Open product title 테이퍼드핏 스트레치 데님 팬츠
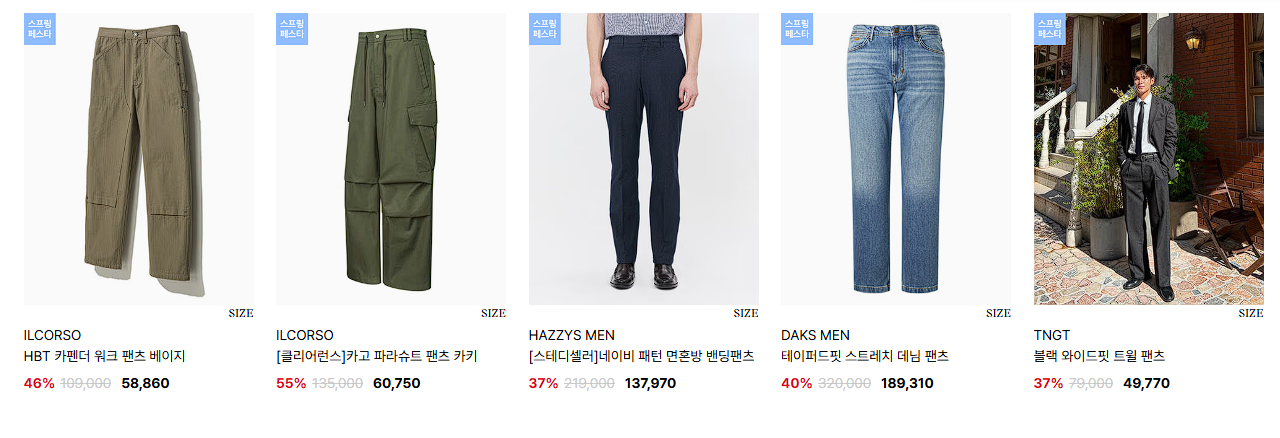 865,356
